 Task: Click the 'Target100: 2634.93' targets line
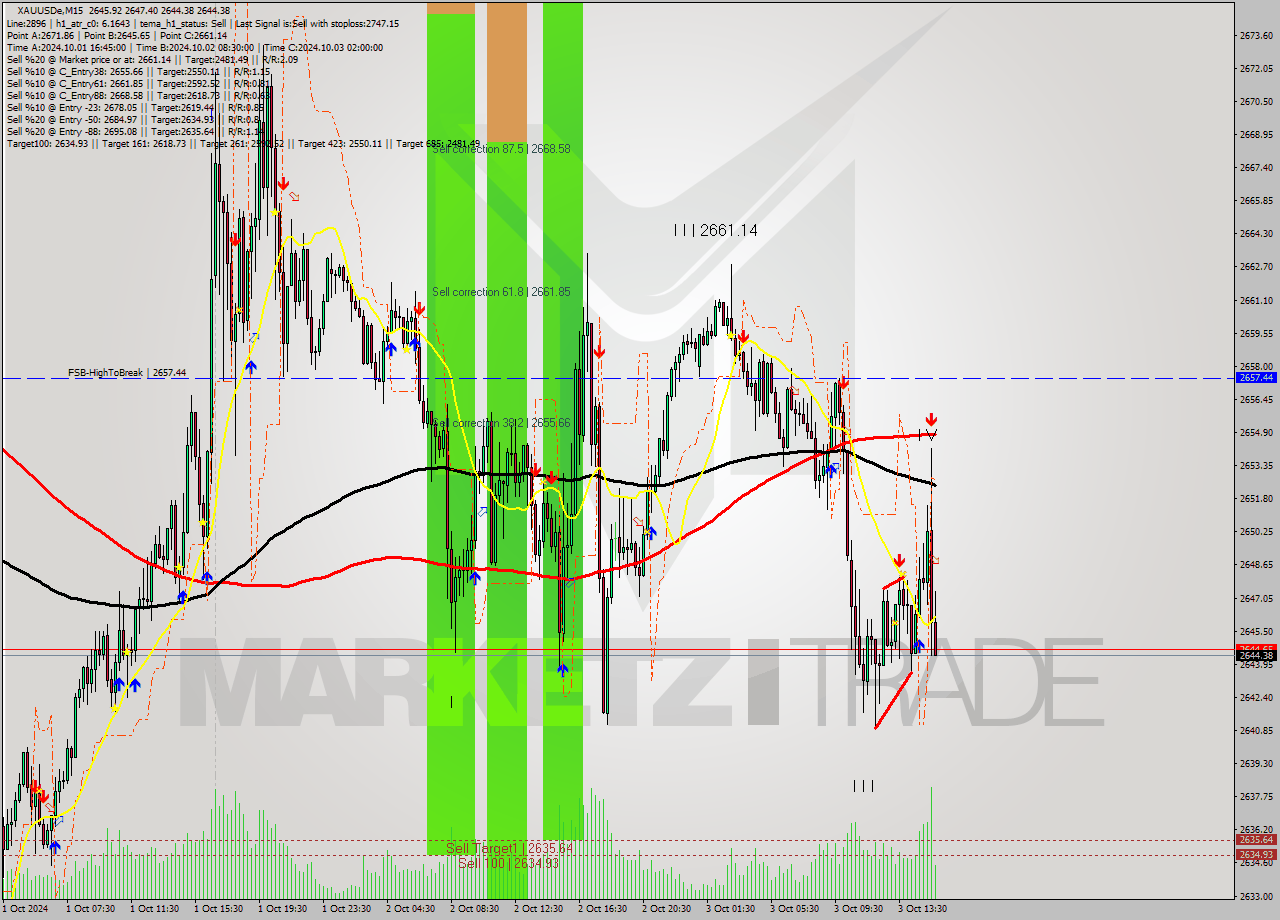pyautogui.click(x=243, y=143)
